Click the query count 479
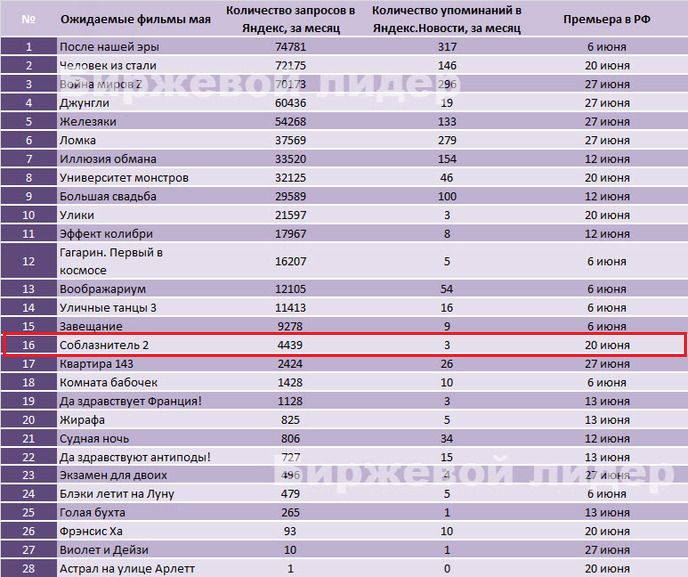Viewport: 688px width, 577px height. coord(290,494)
